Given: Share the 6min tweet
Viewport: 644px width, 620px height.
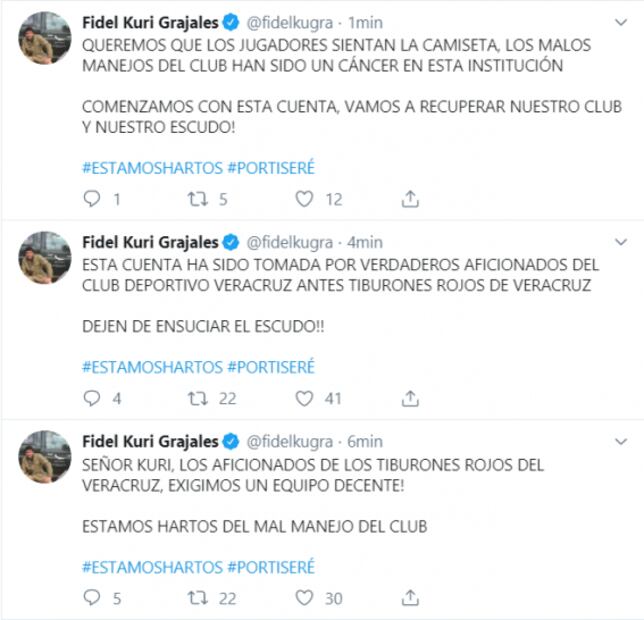Looking at the screenshot, I should click(410, 598).
